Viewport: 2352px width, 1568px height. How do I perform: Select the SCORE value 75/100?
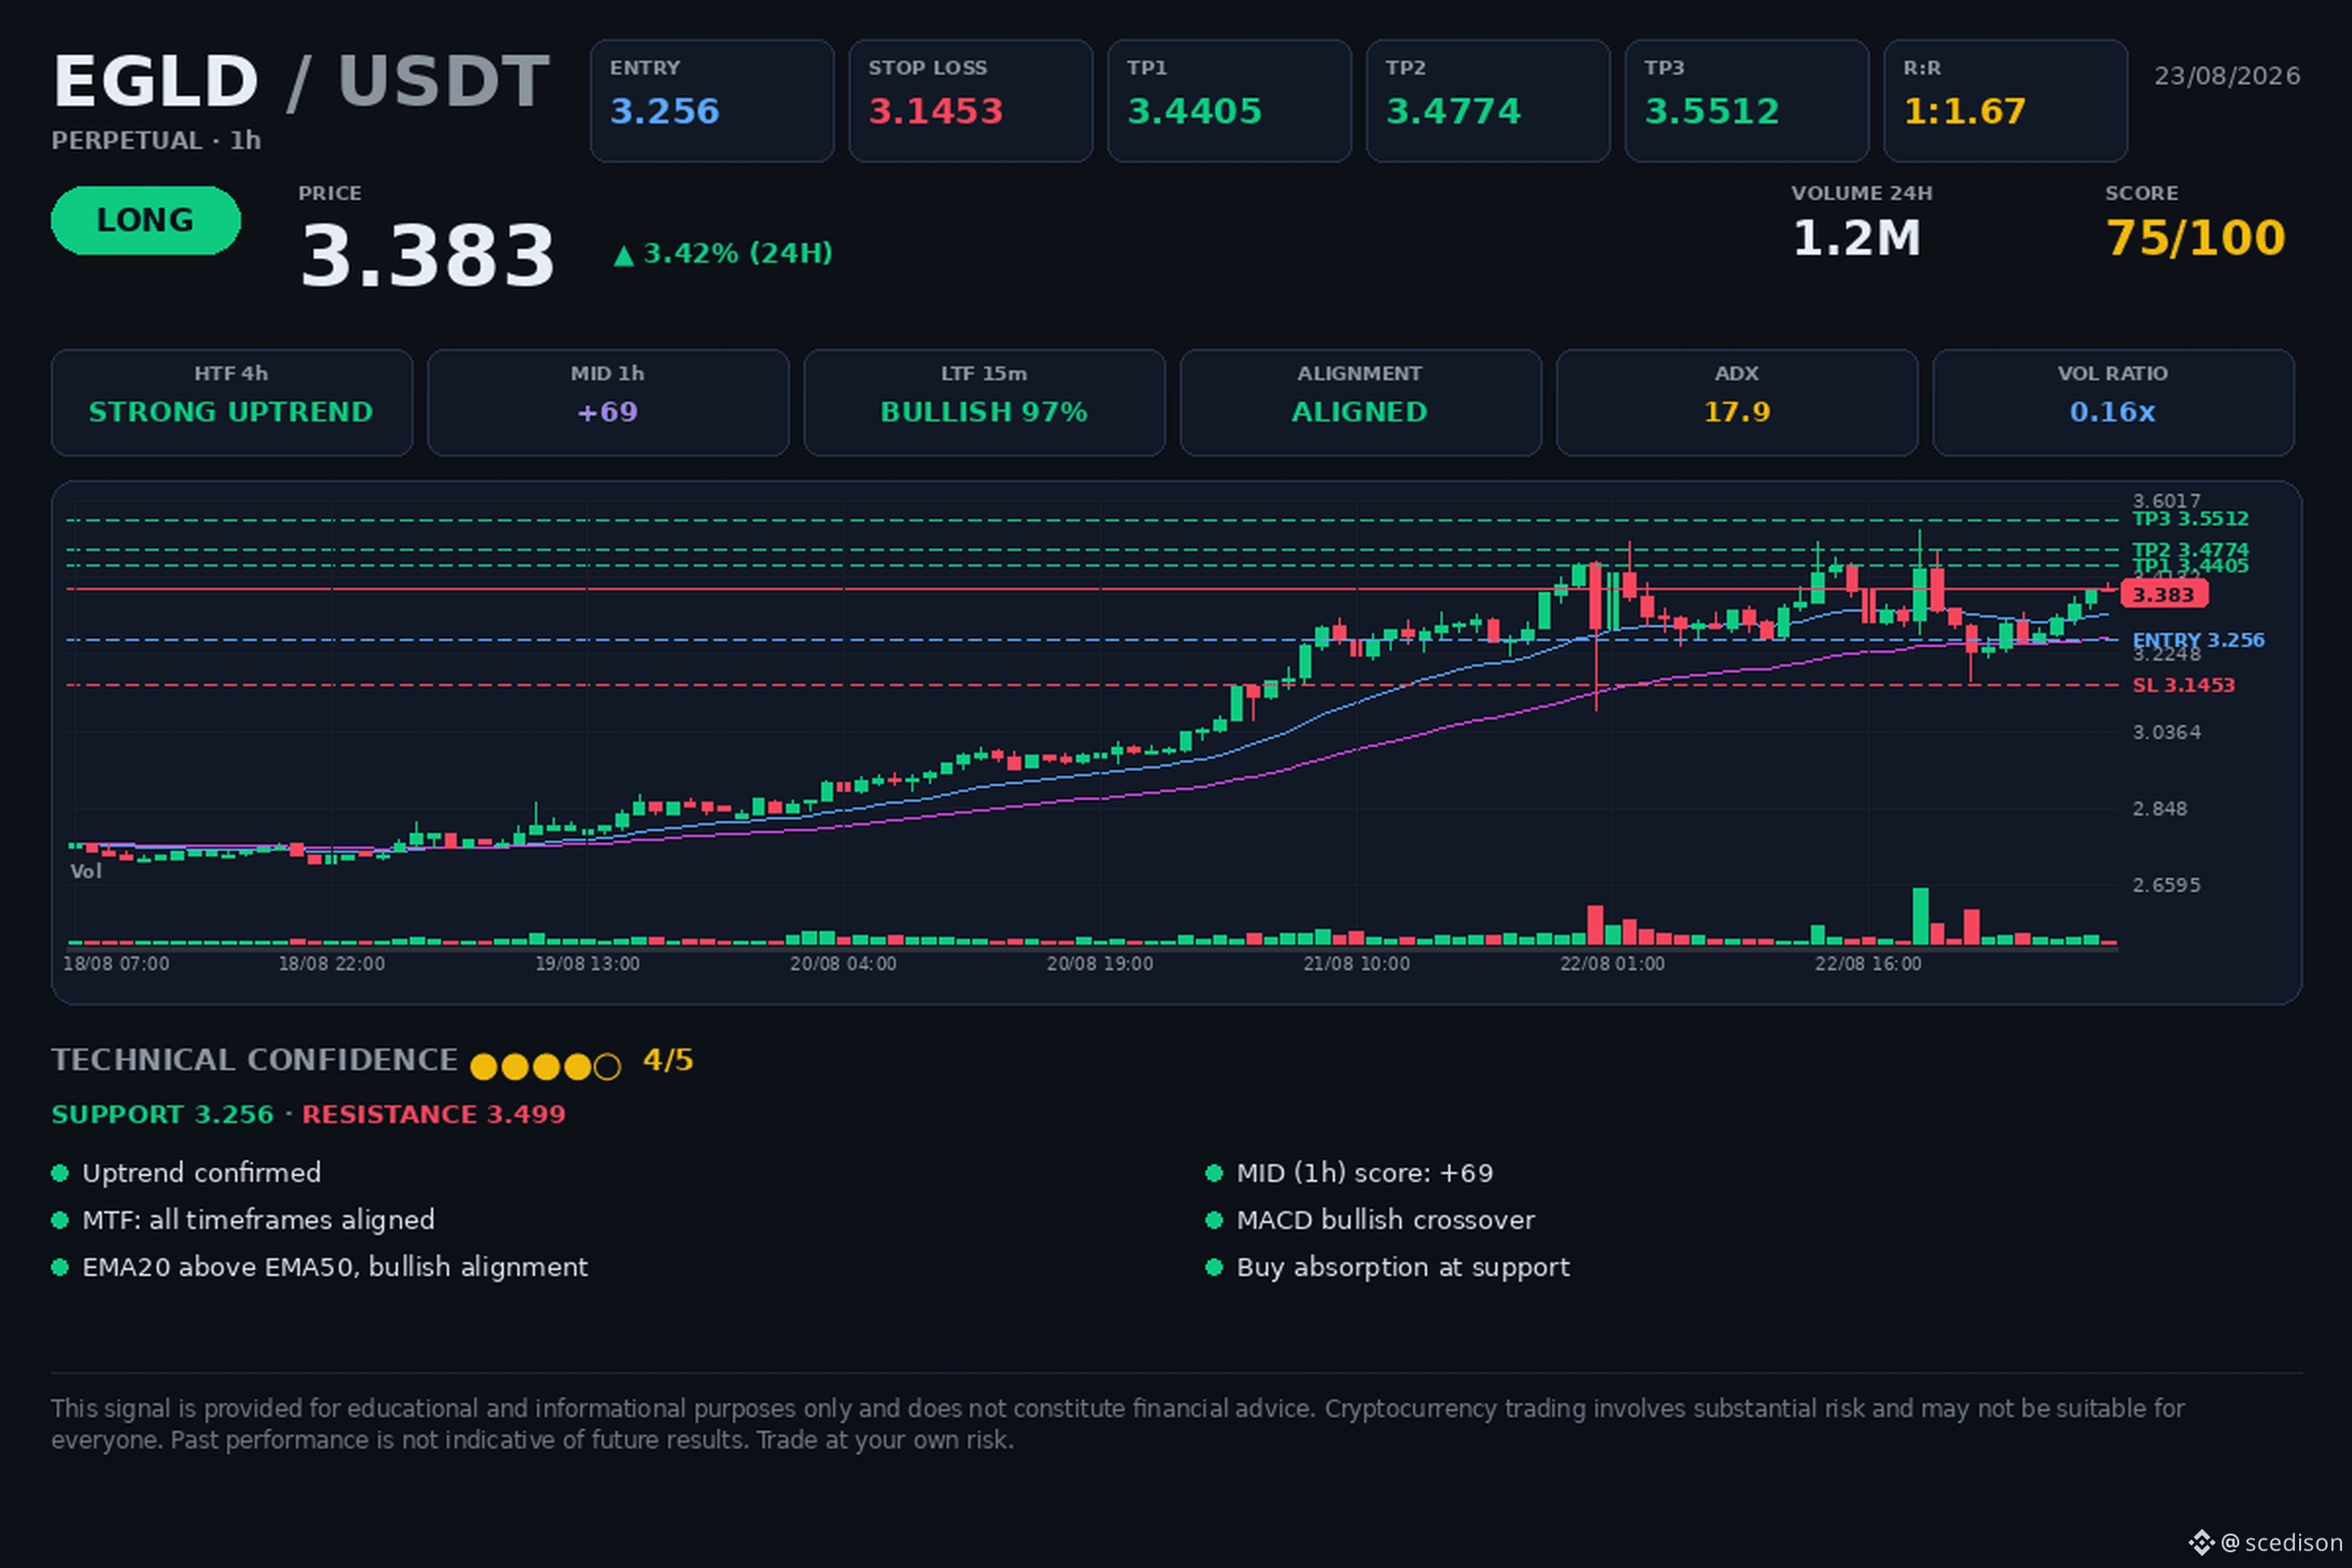point(2196,238)
